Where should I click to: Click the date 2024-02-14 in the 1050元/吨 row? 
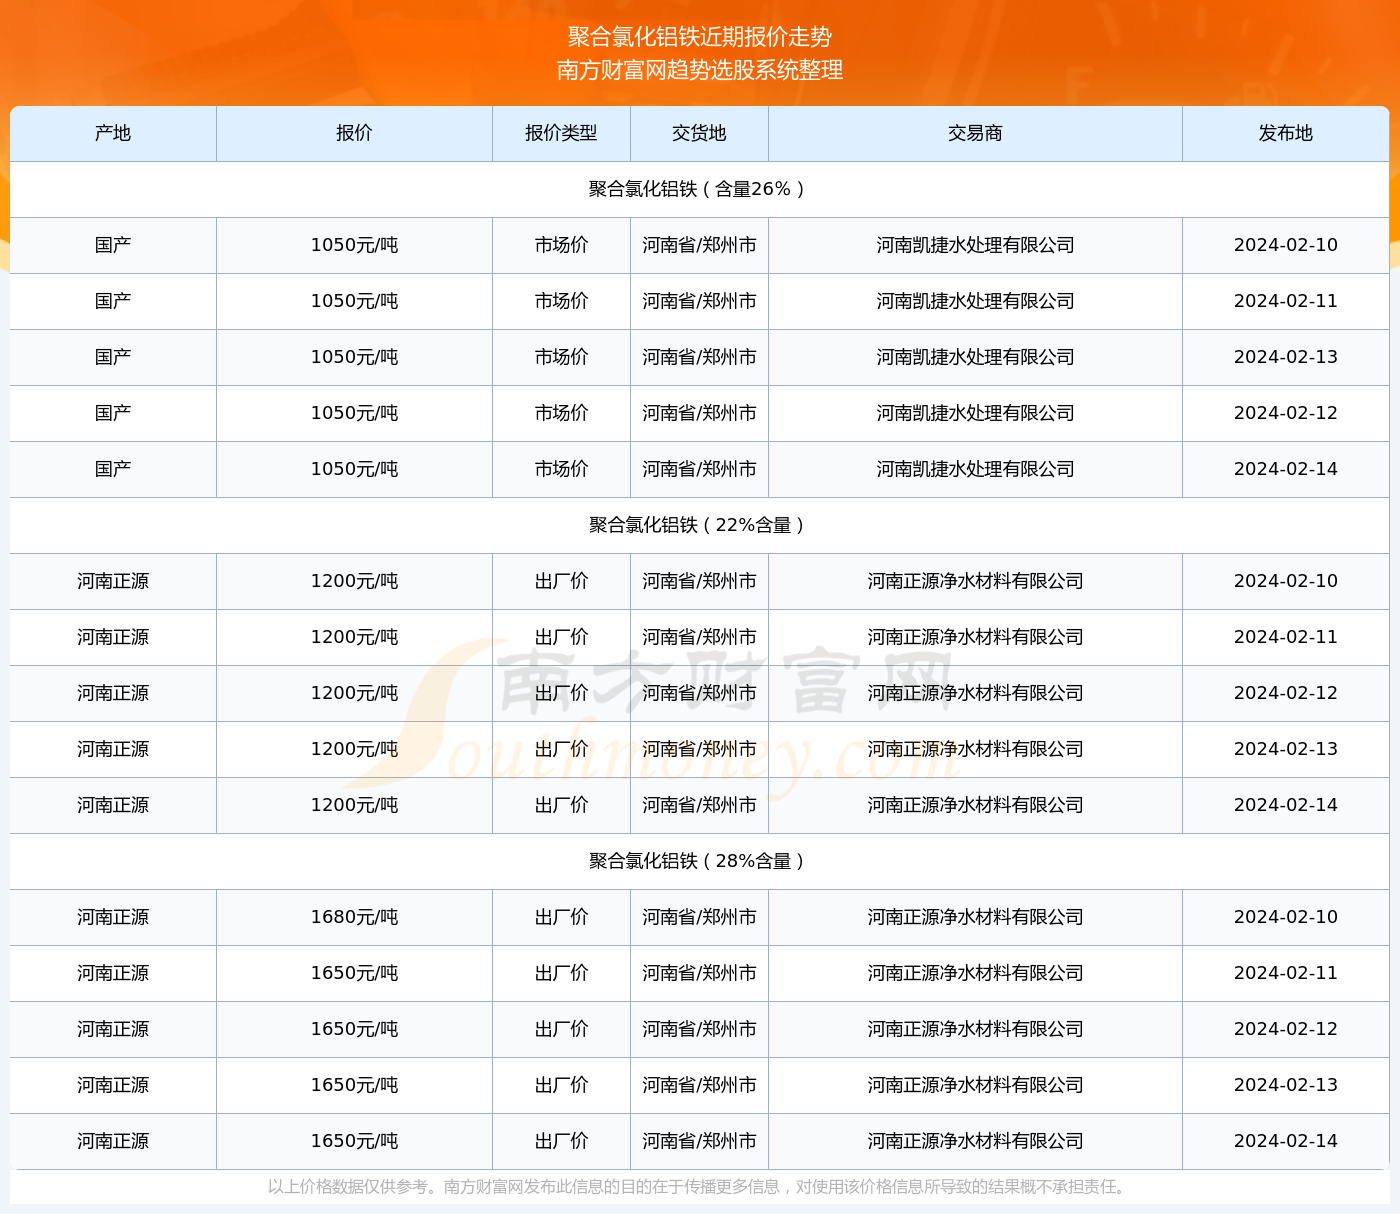point(1286,469)
